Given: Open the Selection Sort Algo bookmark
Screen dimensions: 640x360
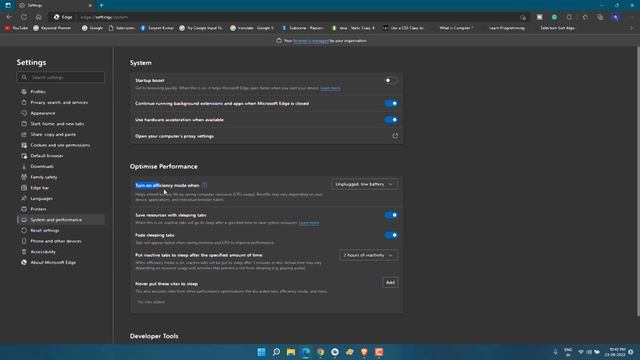Looking at the screenshot, I should [x=557, y=28].
